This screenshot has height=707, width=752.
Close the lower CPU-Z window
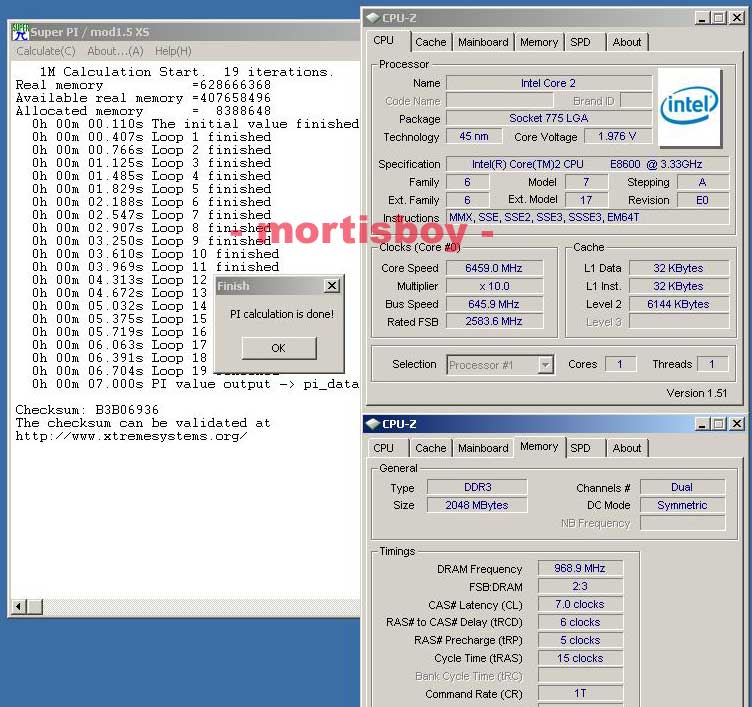pos(737,424)
